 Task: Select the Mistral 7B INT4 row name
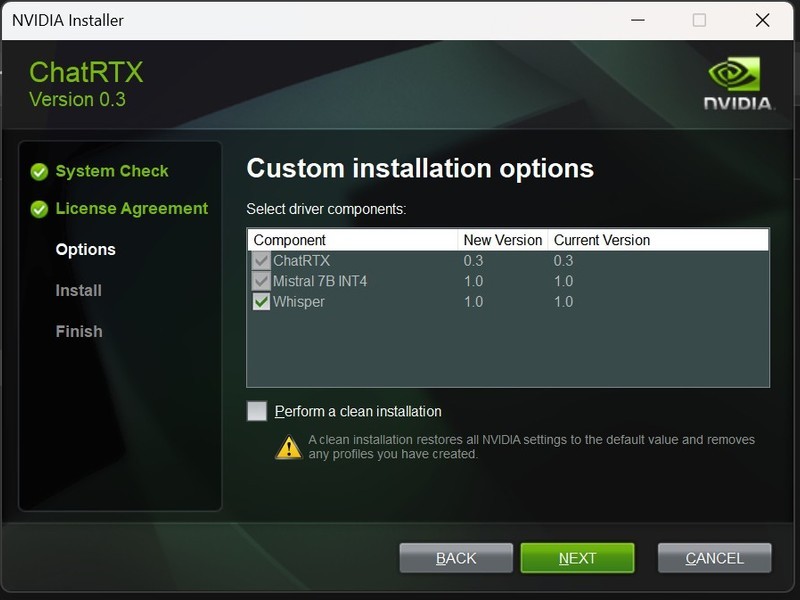point(320,281)
